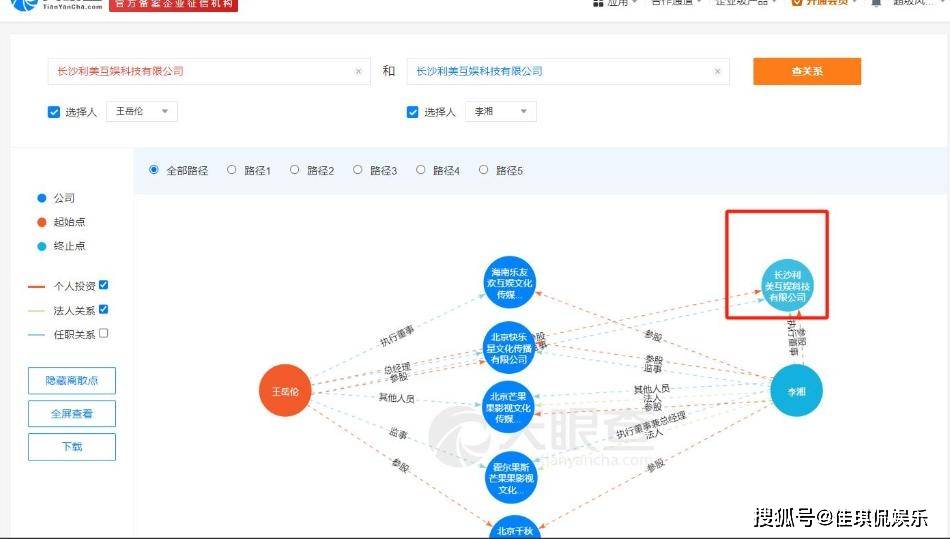Select the 路径4 radio button
The image size is (950, 539).
click(420, 170)
